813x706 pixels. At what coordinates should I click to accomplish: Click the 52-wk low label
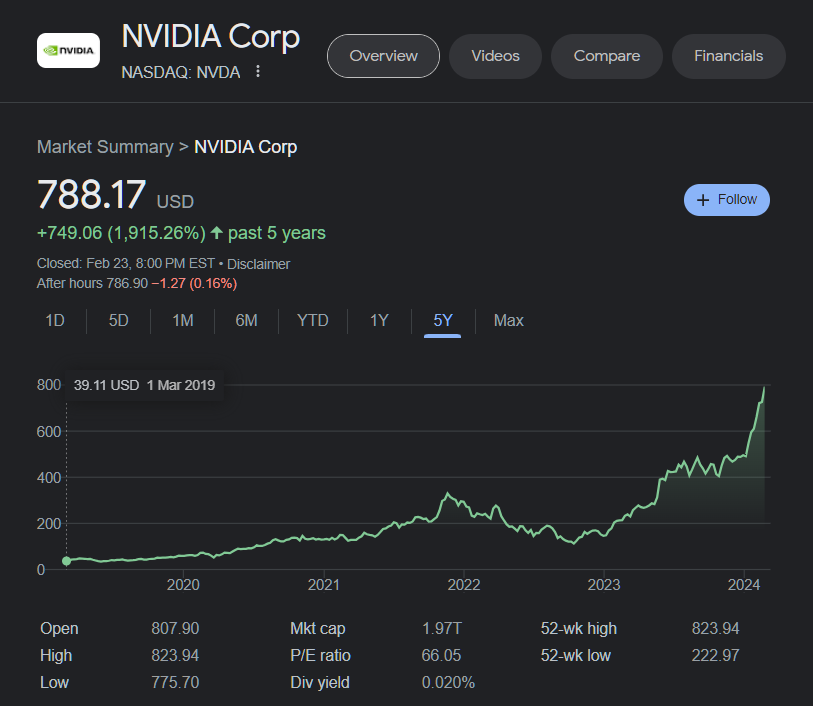point(576,655)
